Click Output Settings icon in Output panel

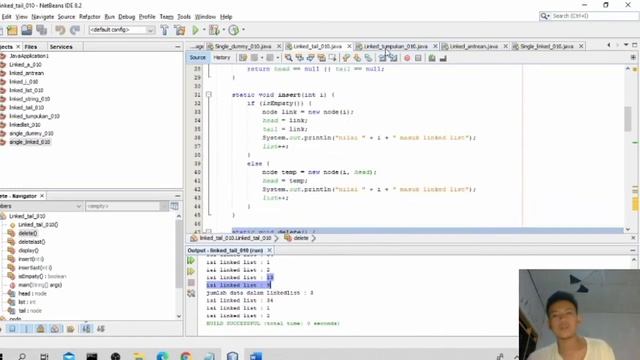191,293
